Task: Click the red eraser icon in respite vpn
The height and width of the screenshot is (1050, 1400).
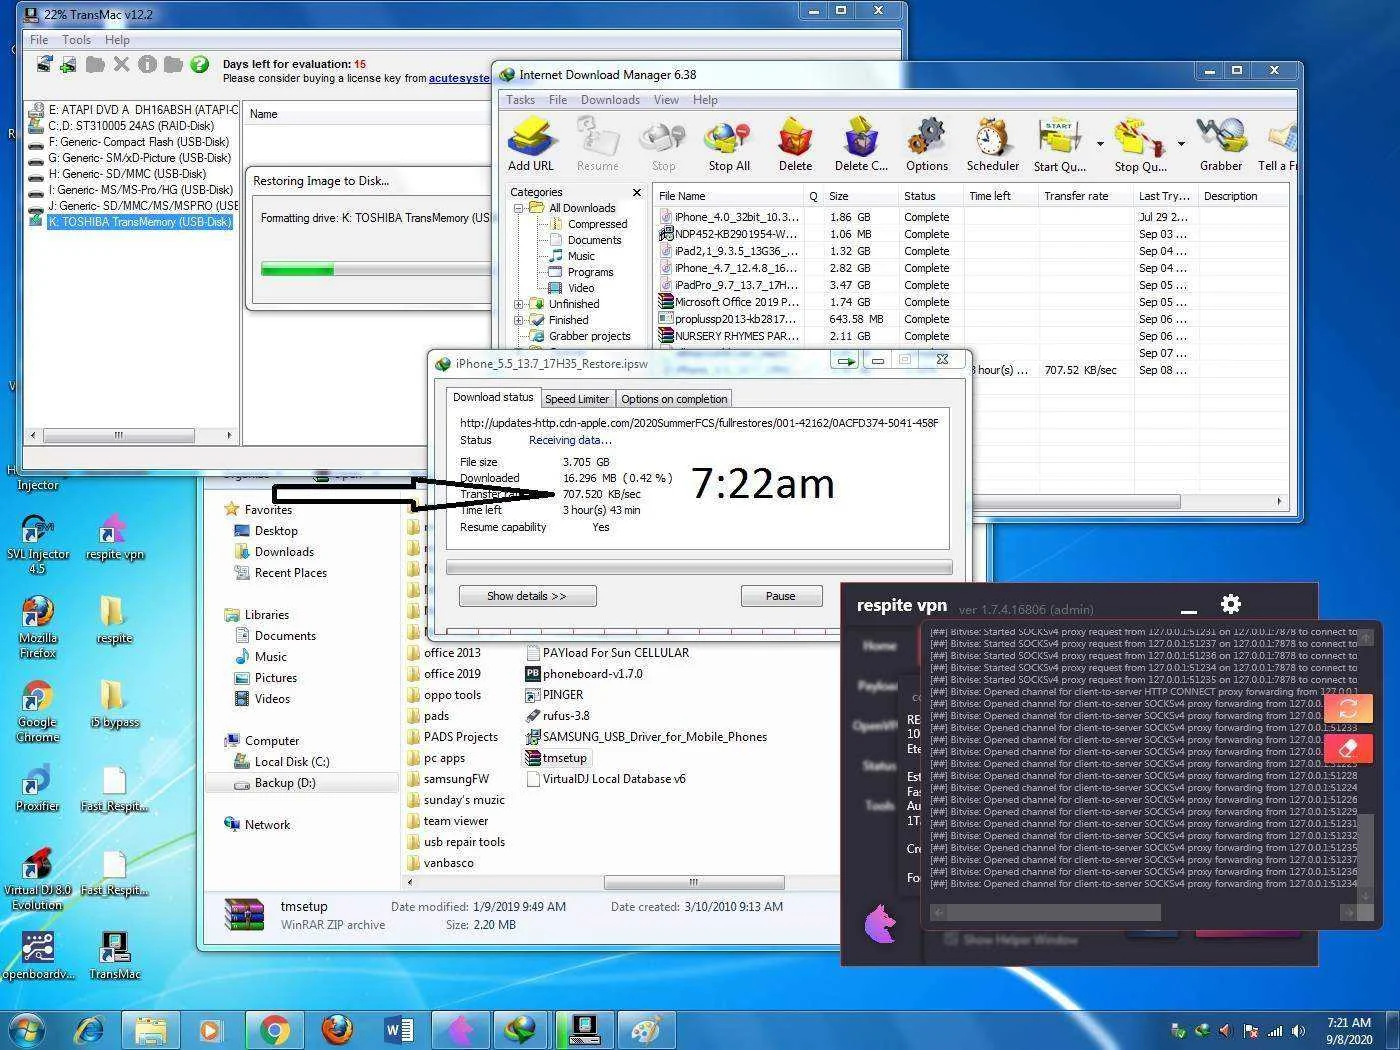Action: tap(1348, 747)
